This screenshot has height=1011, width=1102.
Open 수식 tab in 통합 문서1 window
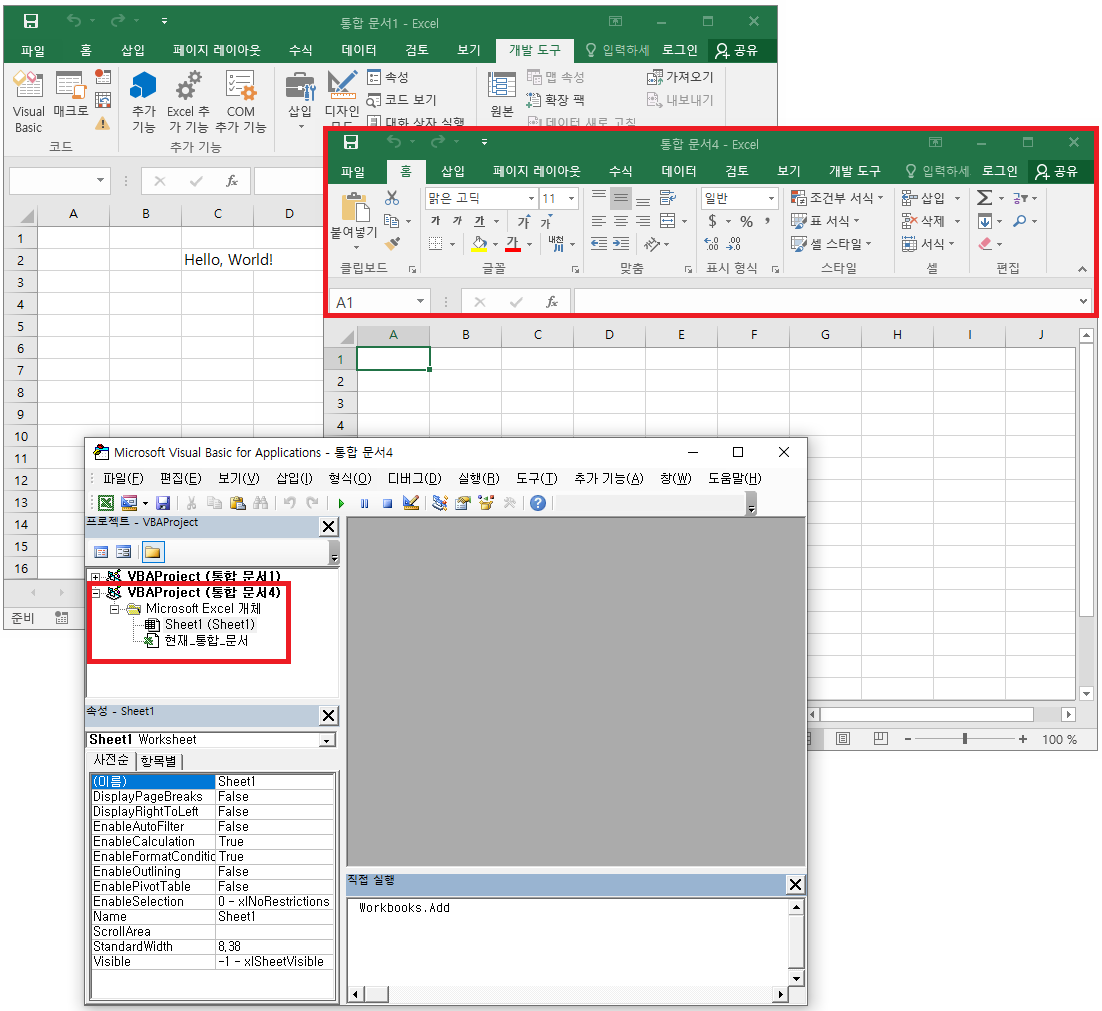pyautogui.click(x=301, y=50)
